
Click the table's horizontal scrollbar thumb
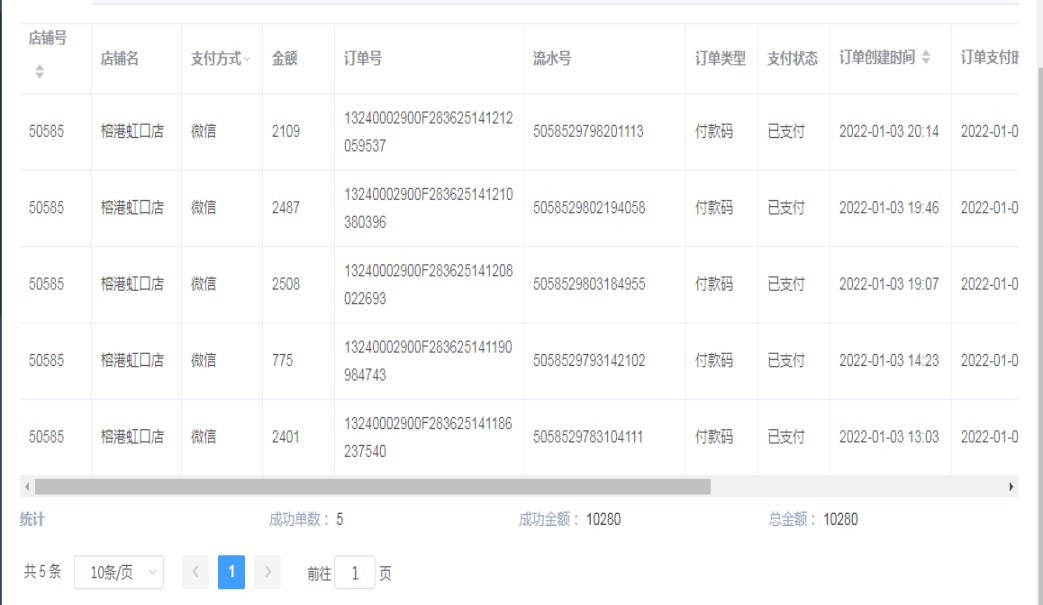pyautogui.click(x=370, y=487)
